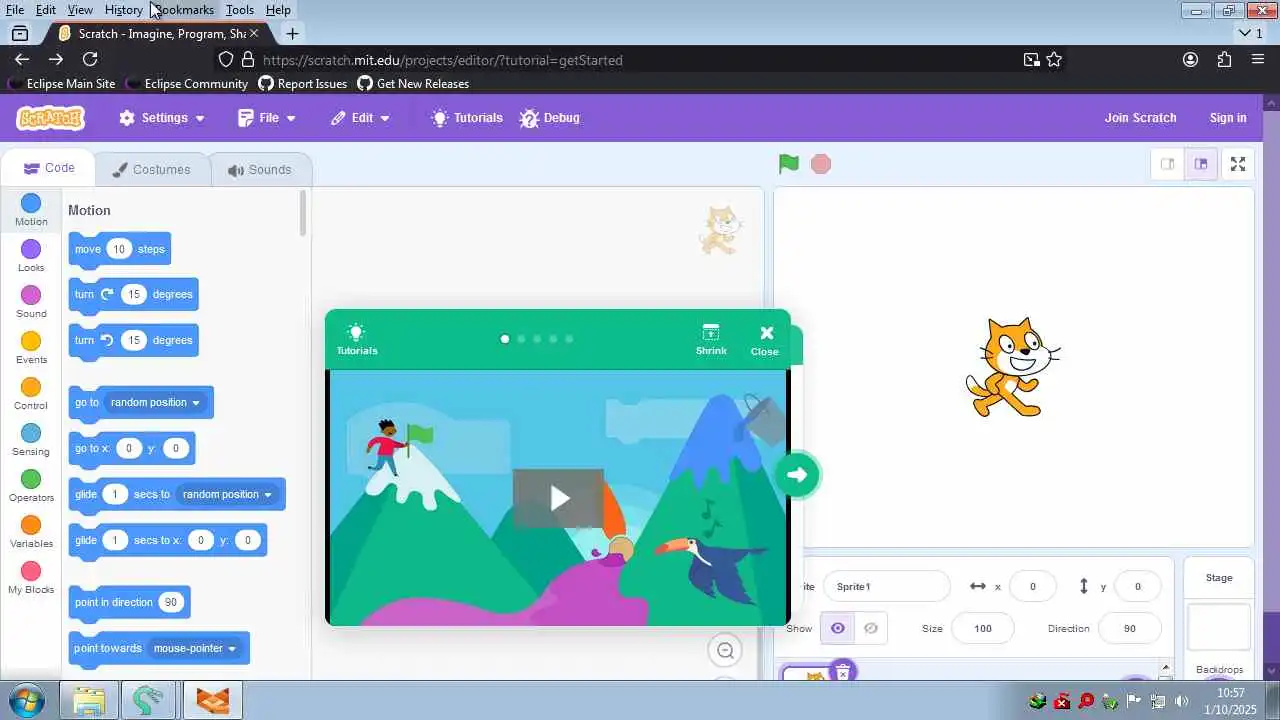Viewport: 1280px width, 720px height.
Task: Select the Looks block category
Action: point(31,256)
